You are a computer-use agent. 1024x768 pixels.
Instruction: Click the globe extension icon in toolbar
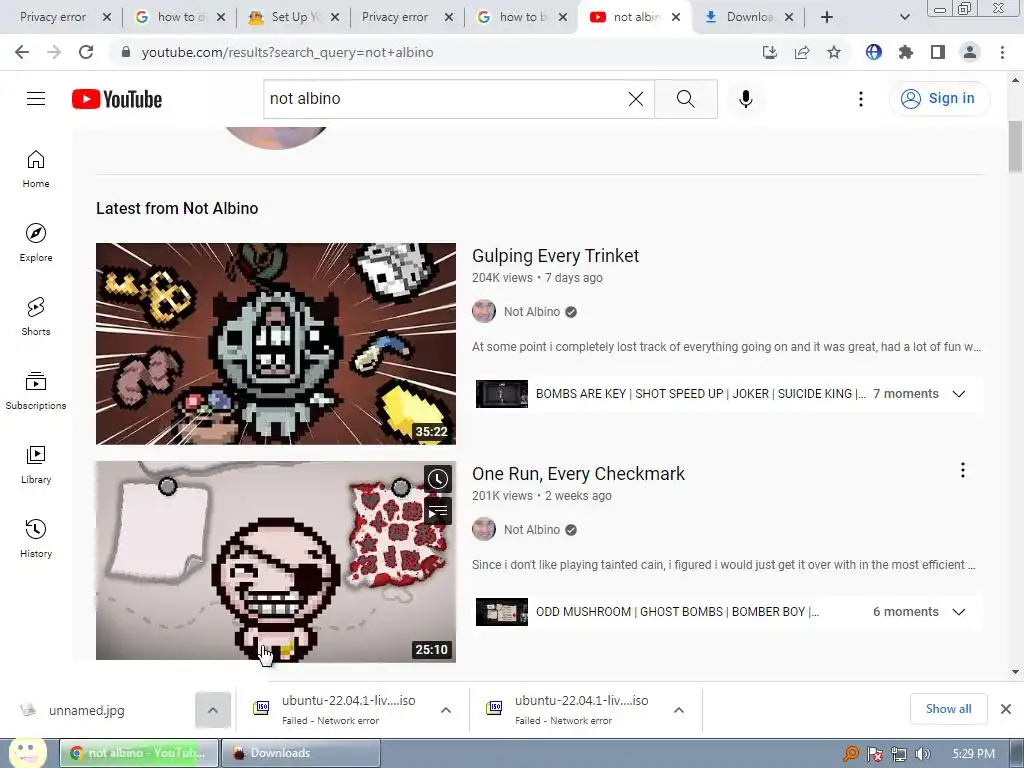coord(874,52)
